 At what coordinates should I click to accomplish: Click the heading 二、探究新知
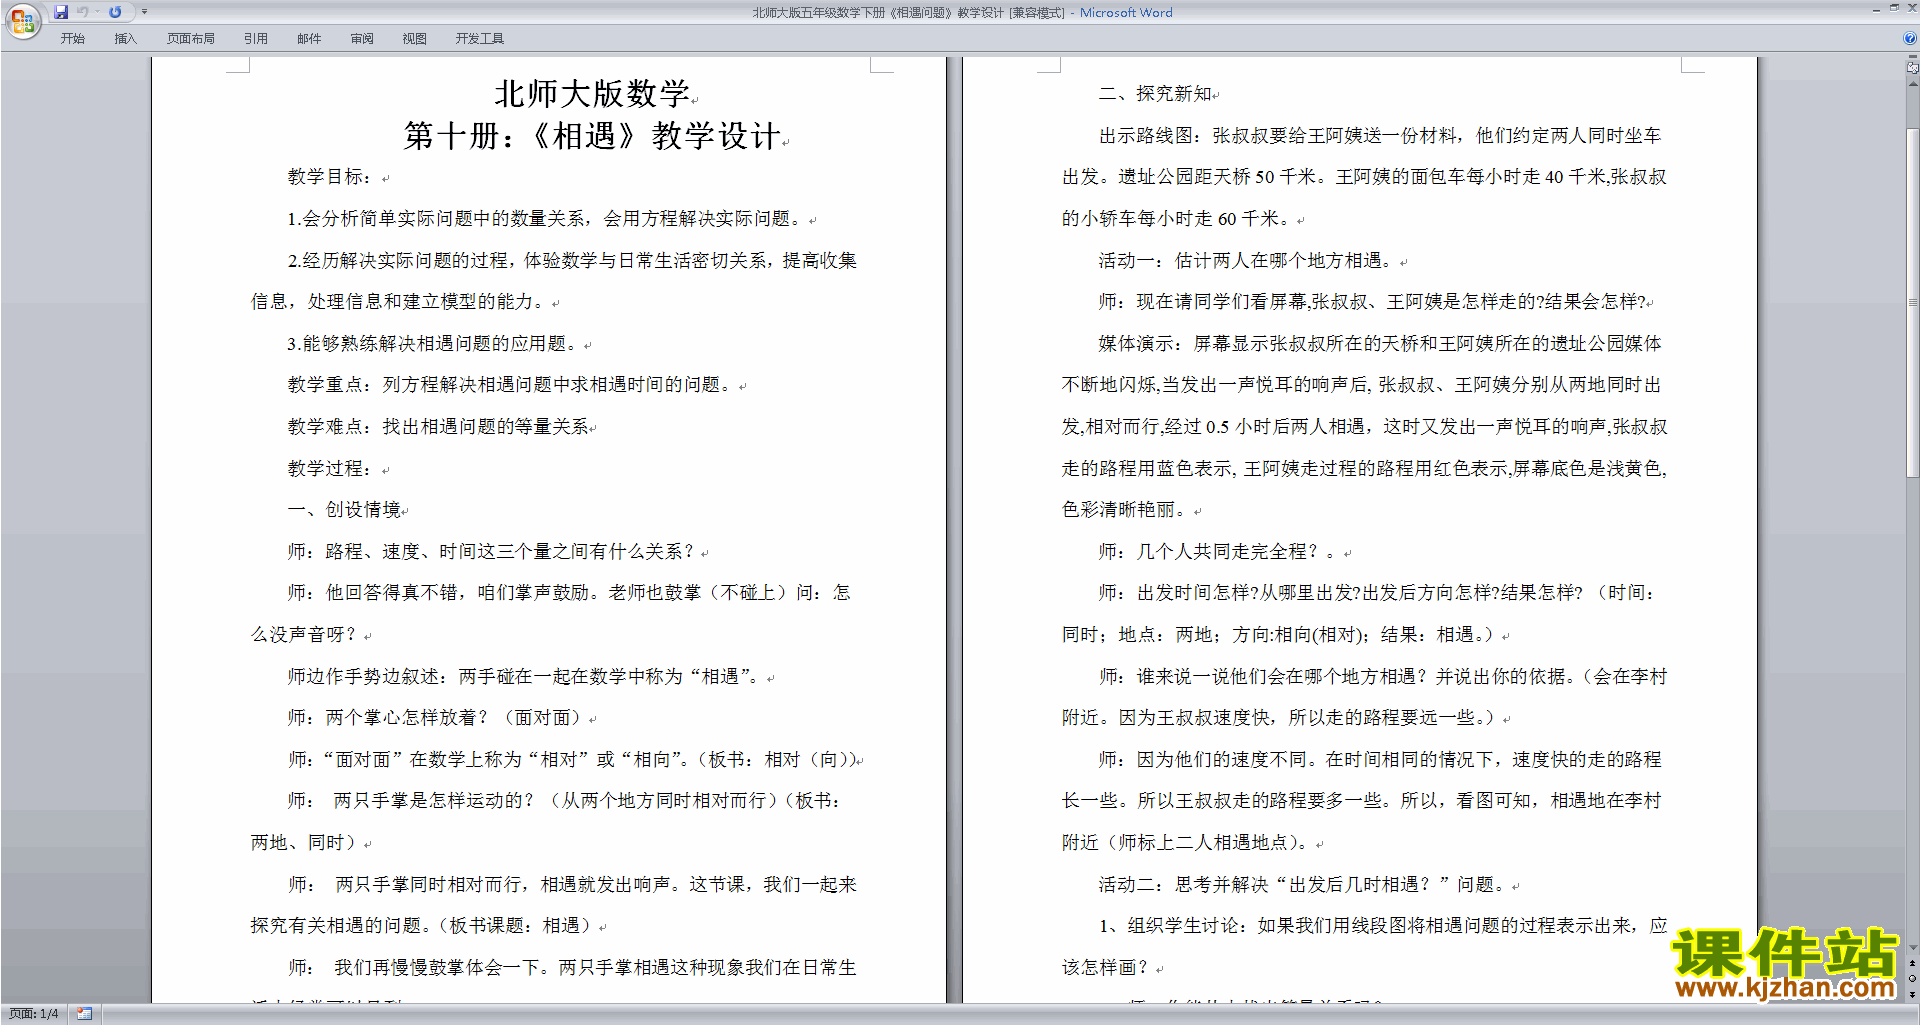click(x=1155, y=94)
